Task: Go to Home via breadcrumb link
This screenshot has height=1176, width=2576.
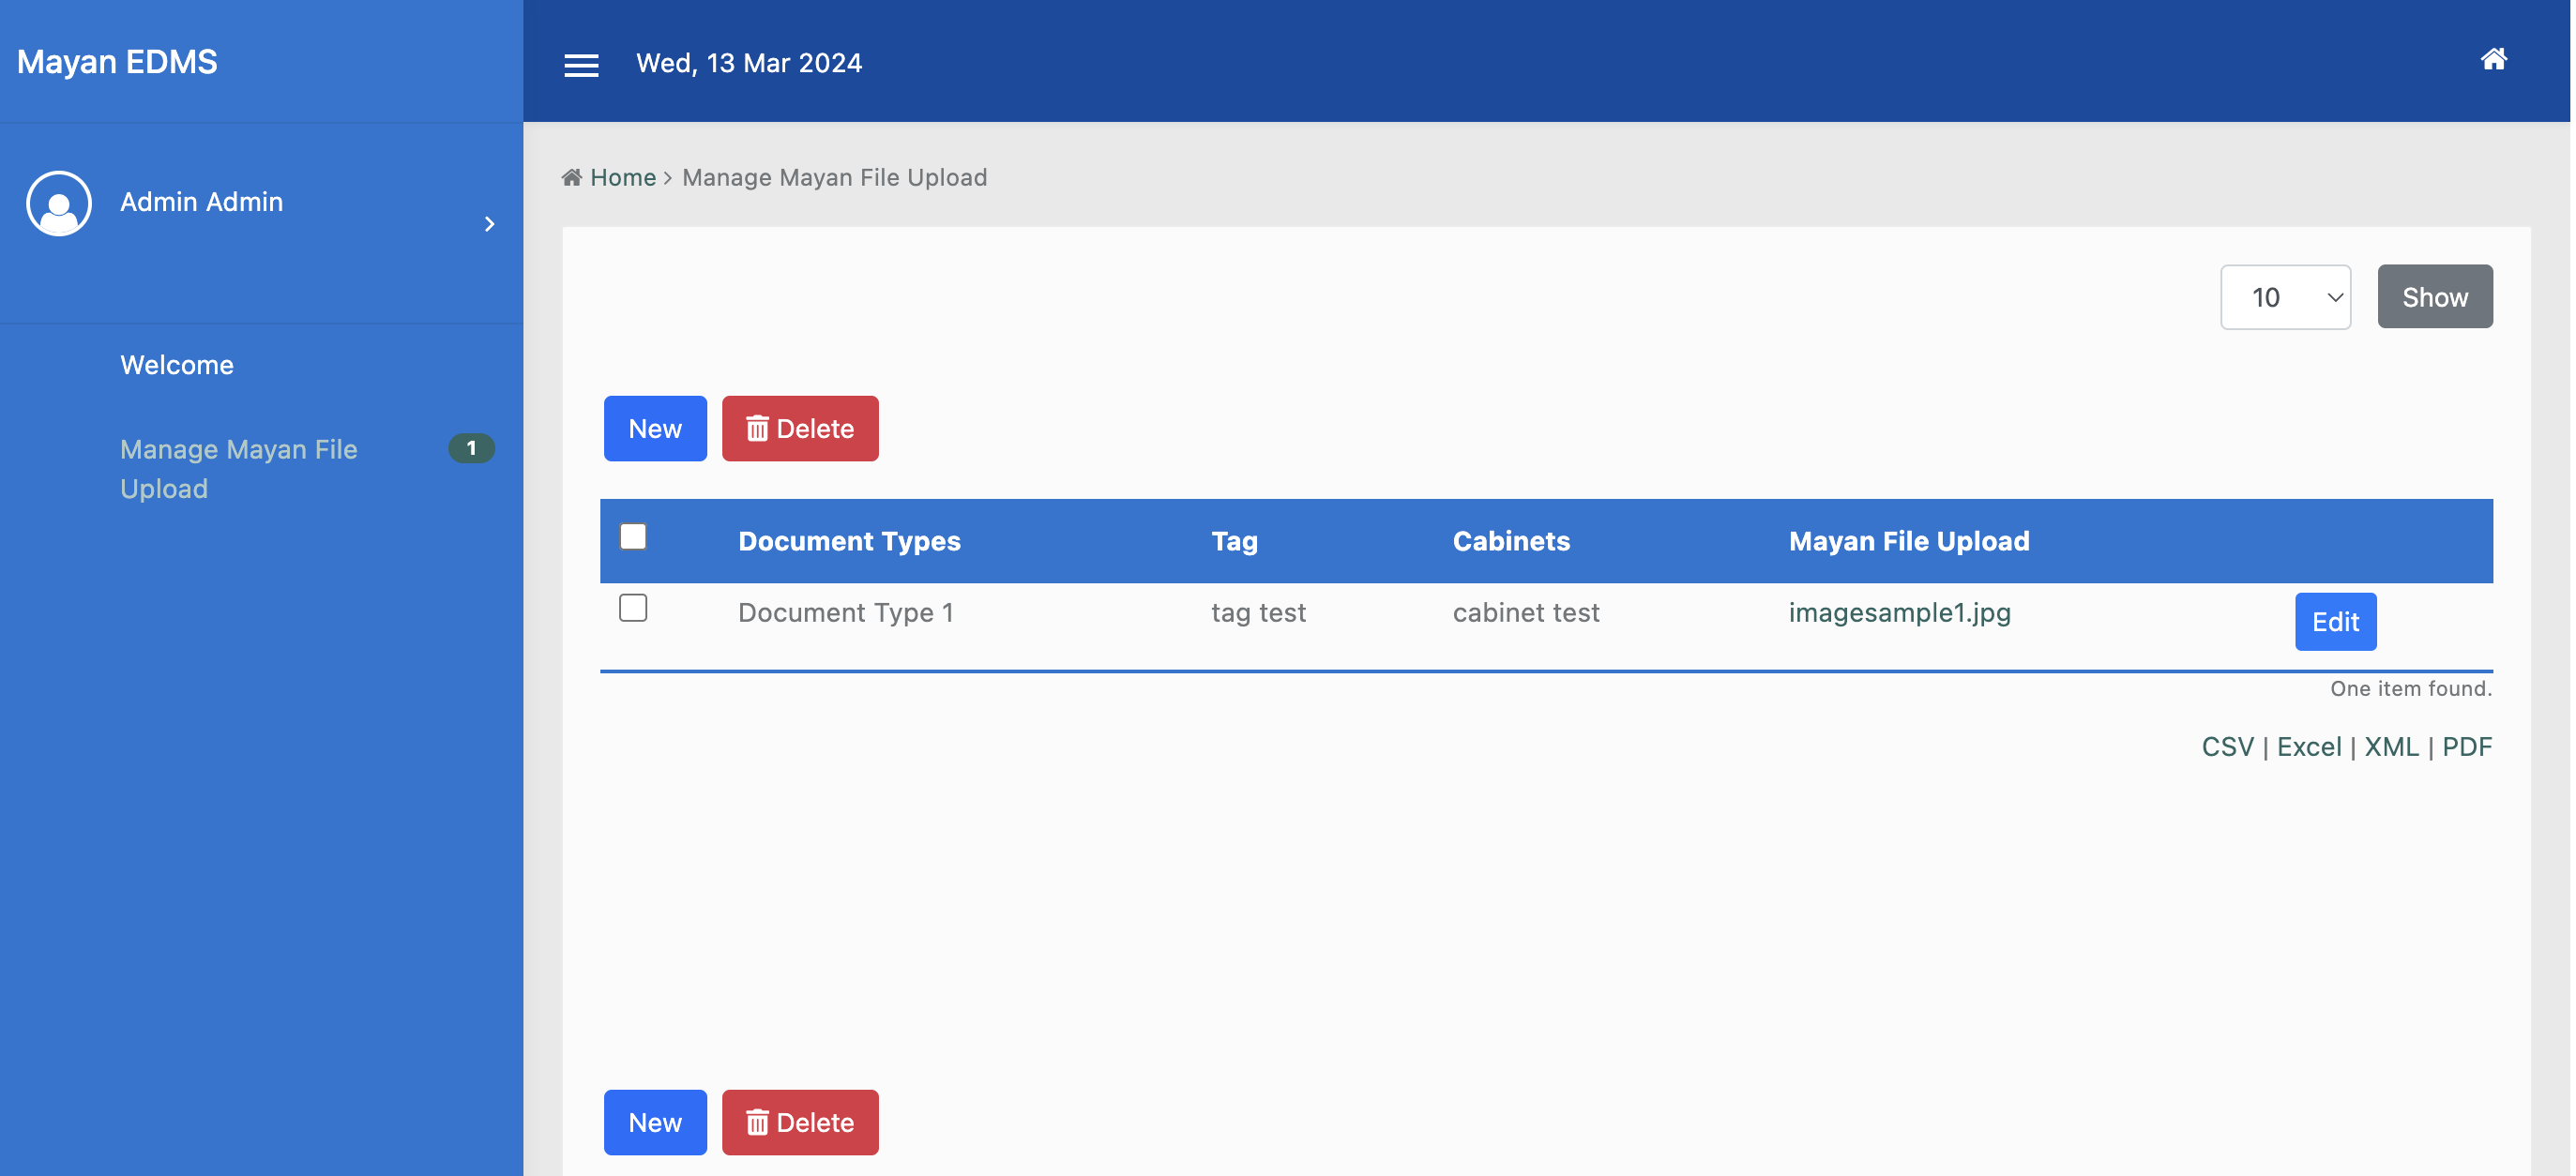Action: coord(623,177)
